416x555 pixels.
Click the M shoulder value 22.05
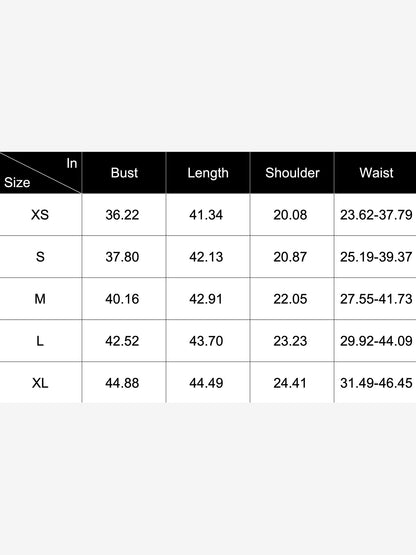click(290, 299)
